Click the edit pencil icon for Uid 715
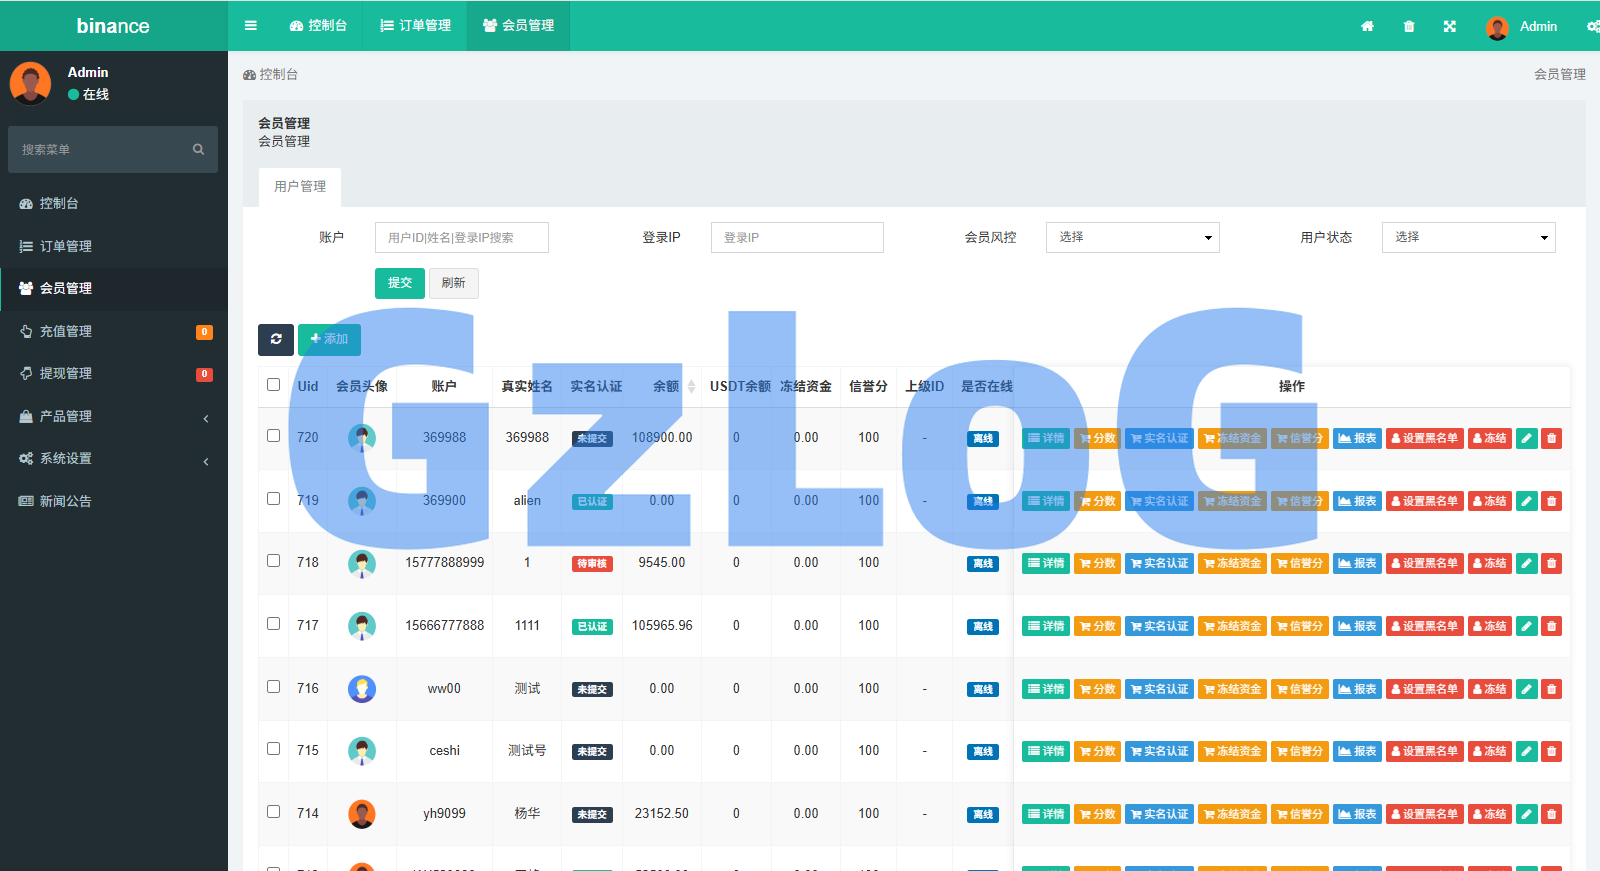 [x=1527, y=751]
